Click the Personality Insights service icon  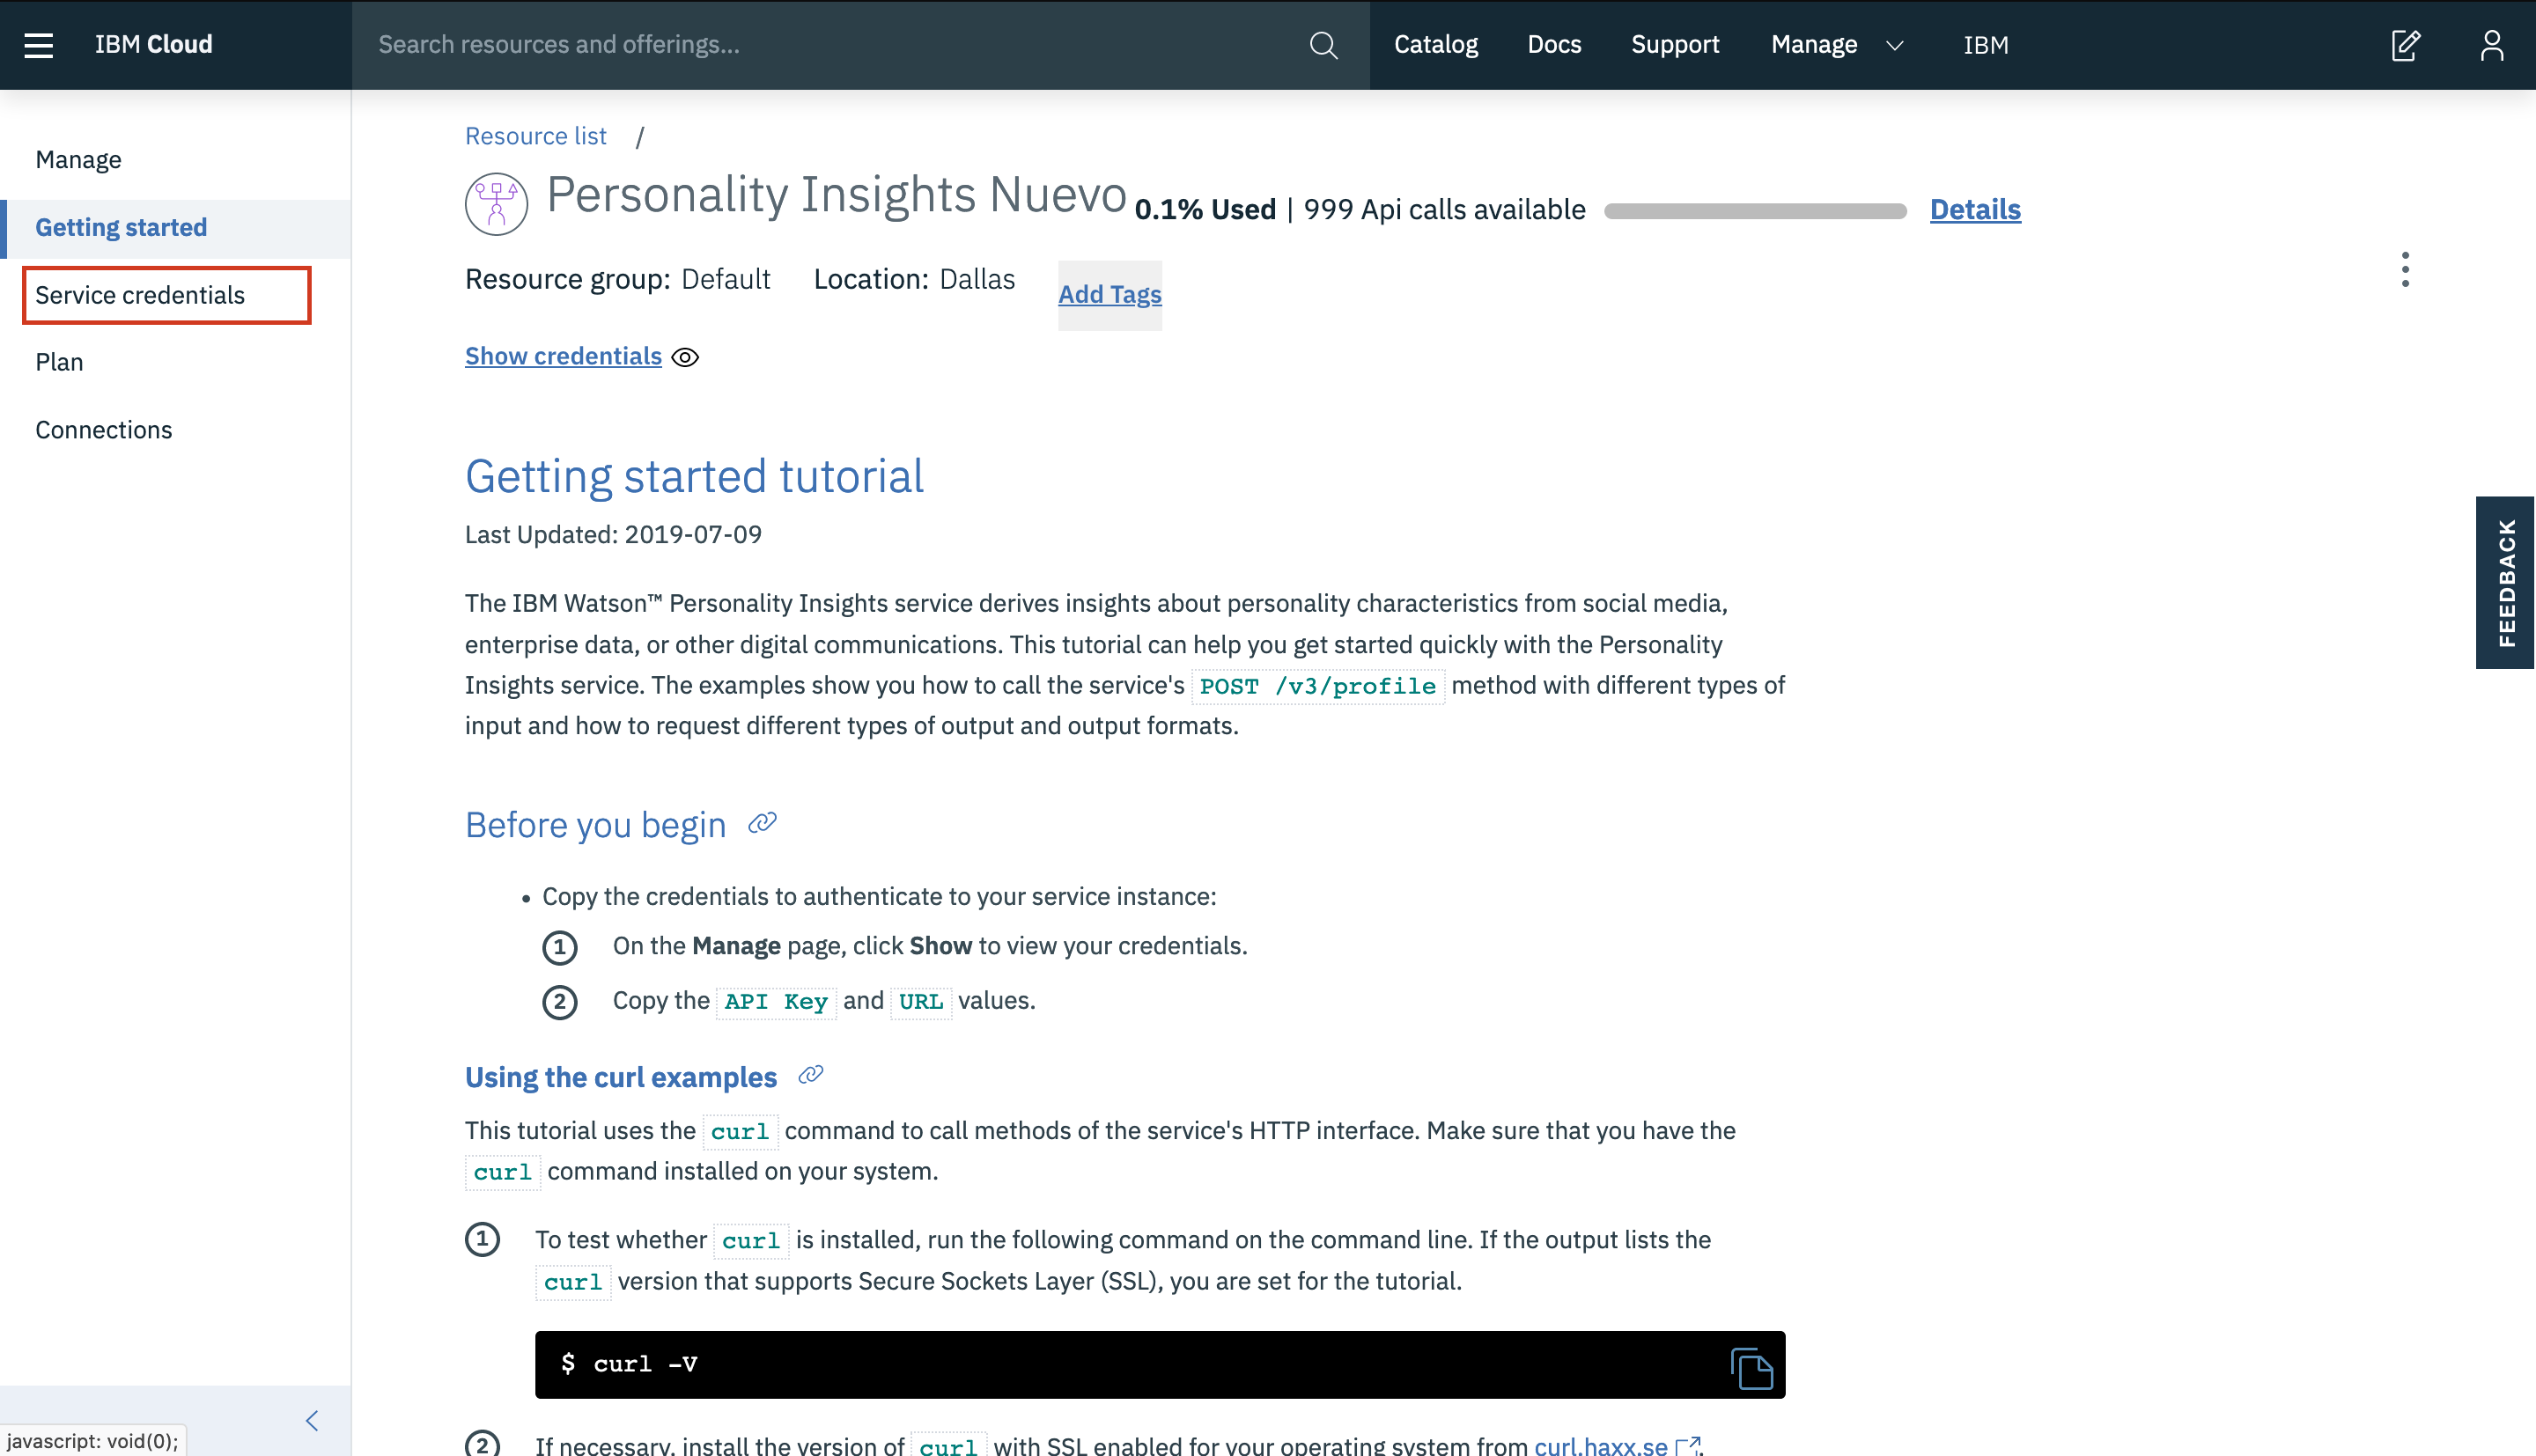pos(496,204)
